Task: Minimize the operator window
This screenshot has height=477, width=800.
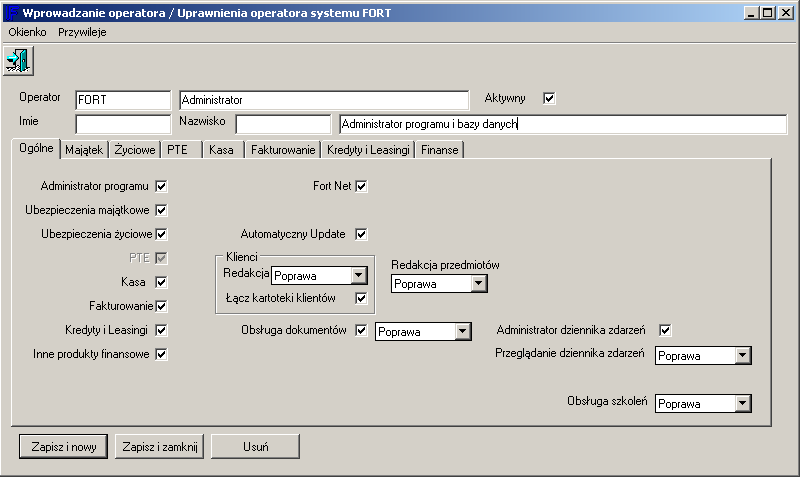Action: coord(751,13)
